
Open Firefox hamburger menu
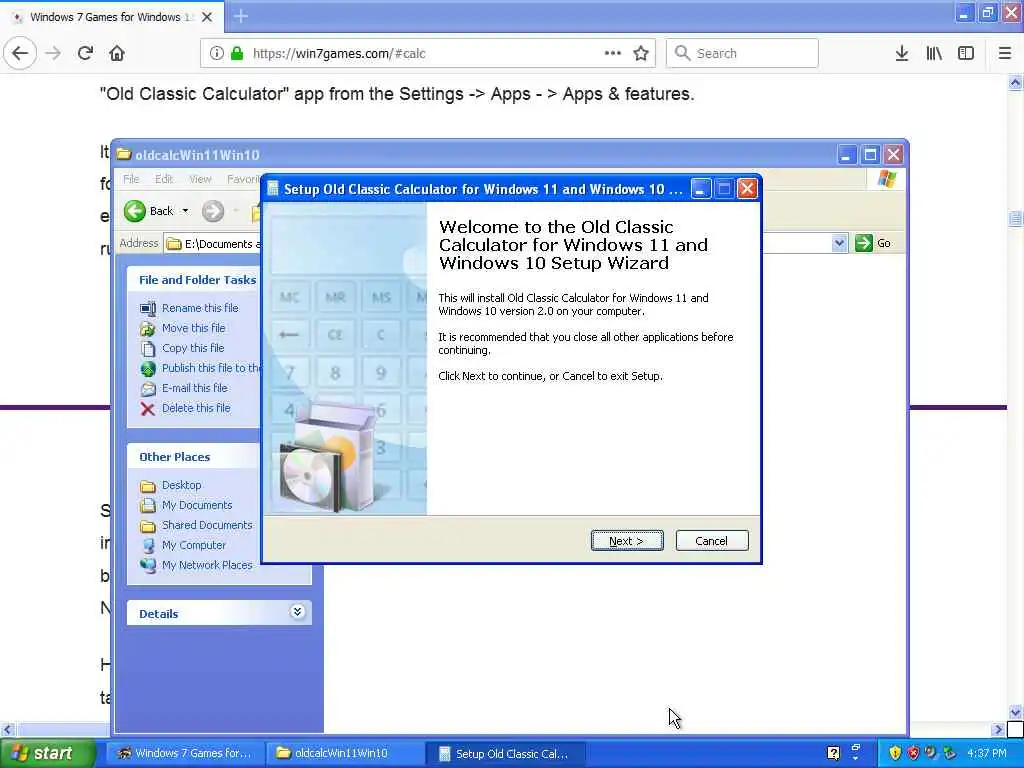(1004, 54)
